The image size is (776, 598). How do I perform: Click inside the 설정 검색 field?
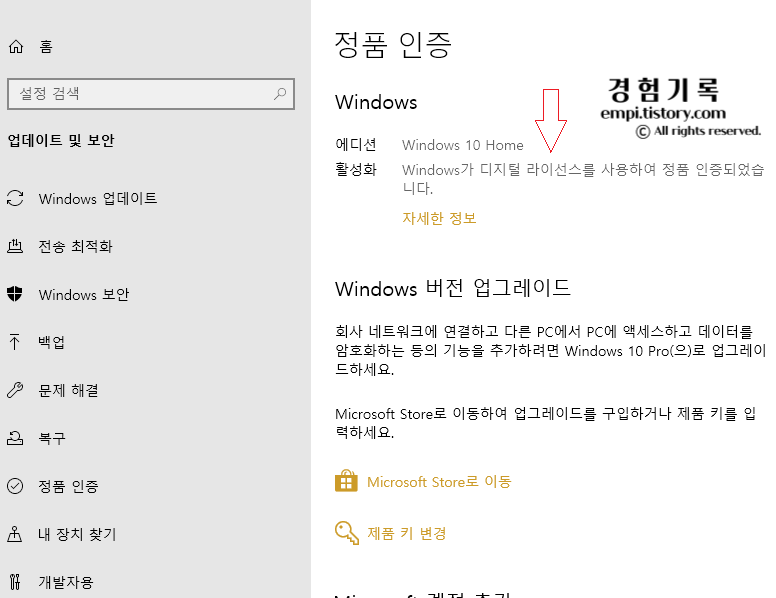151,94
